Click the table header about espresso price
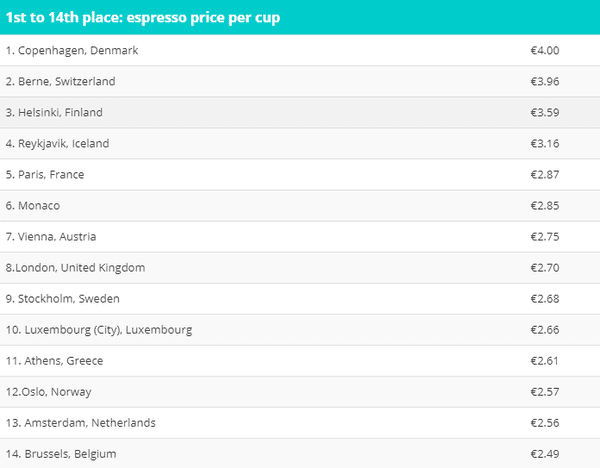Viewport: 600px width, 468px height. point(300,17)
